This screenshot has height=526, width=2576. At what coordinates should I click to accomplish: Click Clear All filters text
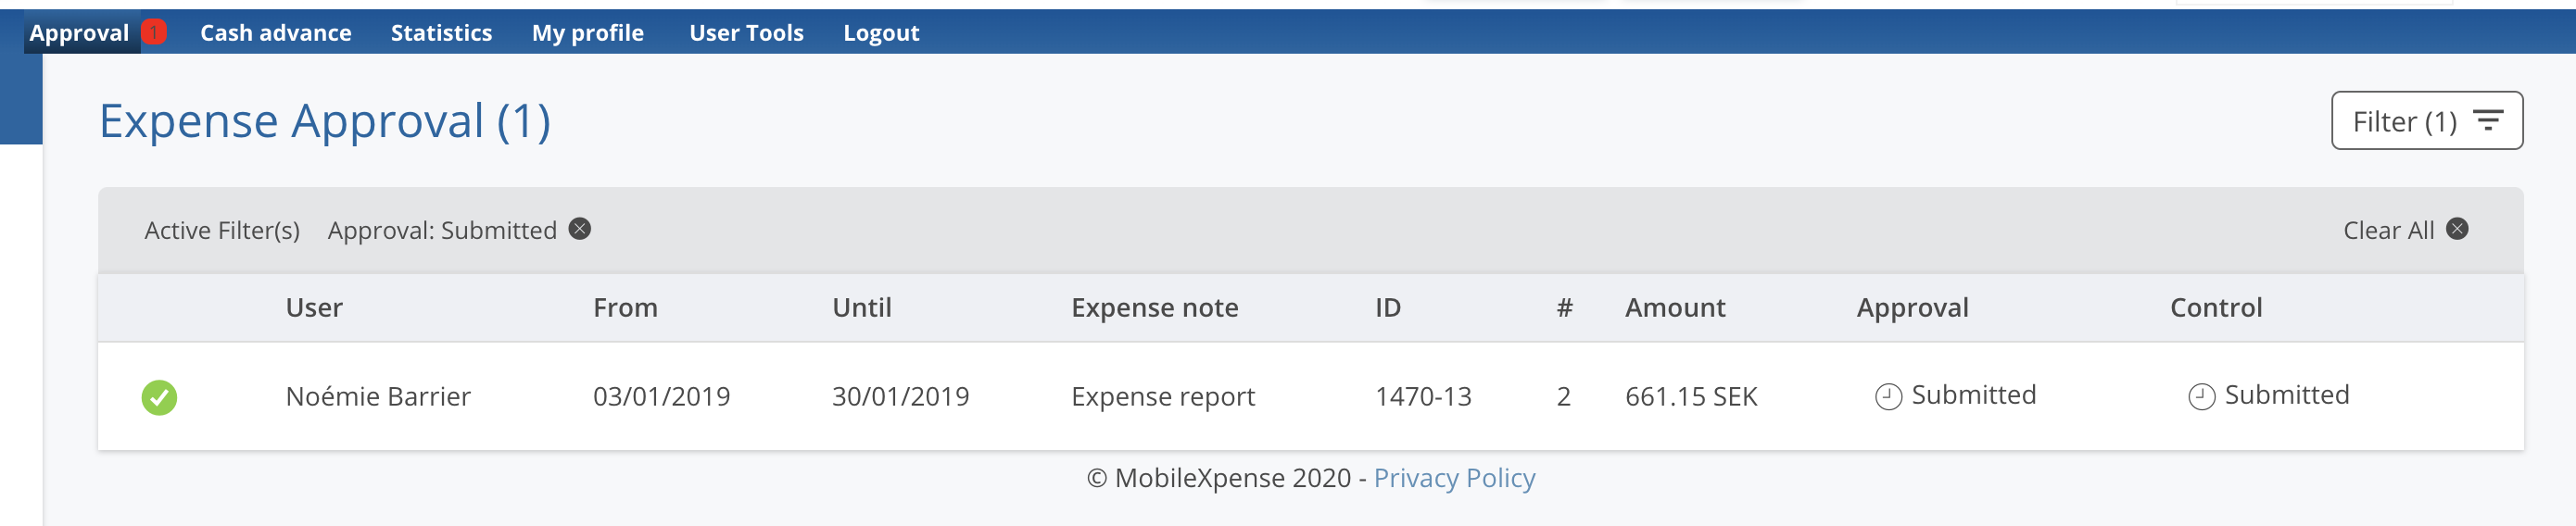point(2388,231)
